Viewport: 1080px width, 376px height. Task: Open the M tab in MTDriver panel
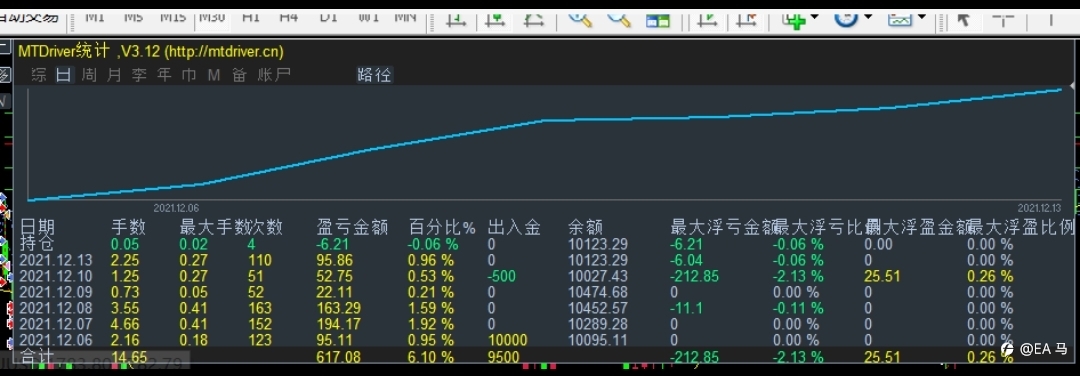(214, 75)
